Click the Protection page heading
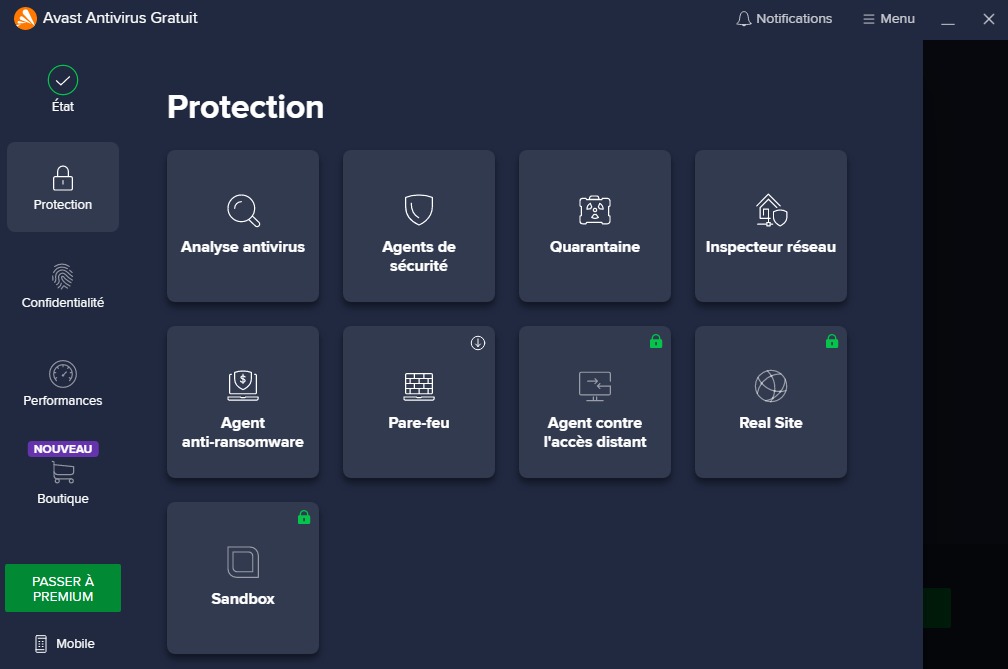This screenshot has width=1008, height=669. point(246,107)
